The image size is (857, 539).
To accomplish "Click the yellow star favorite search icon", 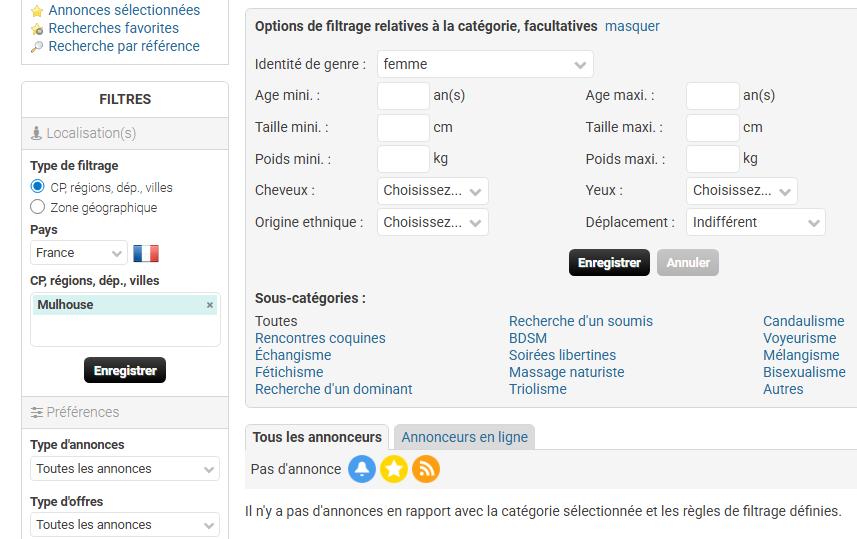I will [394, 469].
